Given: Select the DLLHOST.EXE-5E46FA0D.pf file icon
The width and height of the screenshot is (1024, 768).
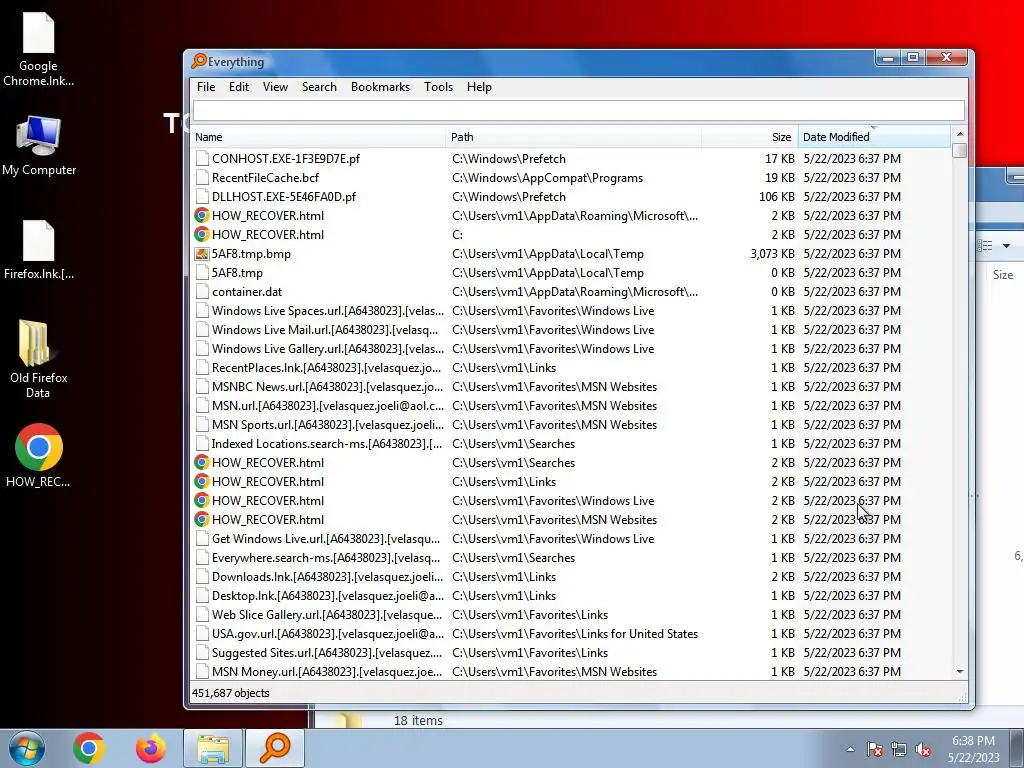Looking at the screenshot, I should tap(202, 197).
